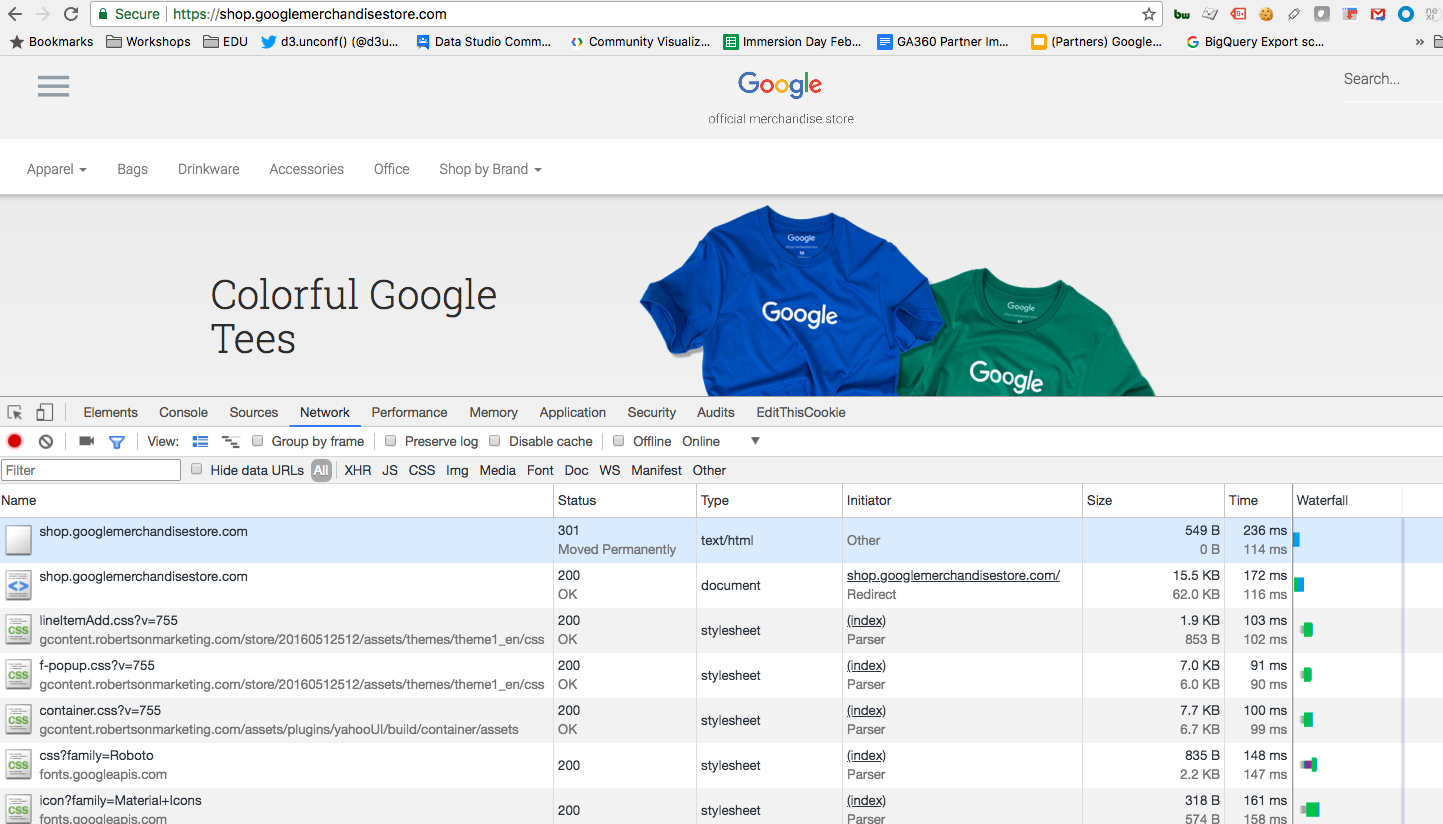Image resolution: width=1443 pixels, height=824 pixels.
Task: Click the gray shield extension icon
Action: (1322, 14)
